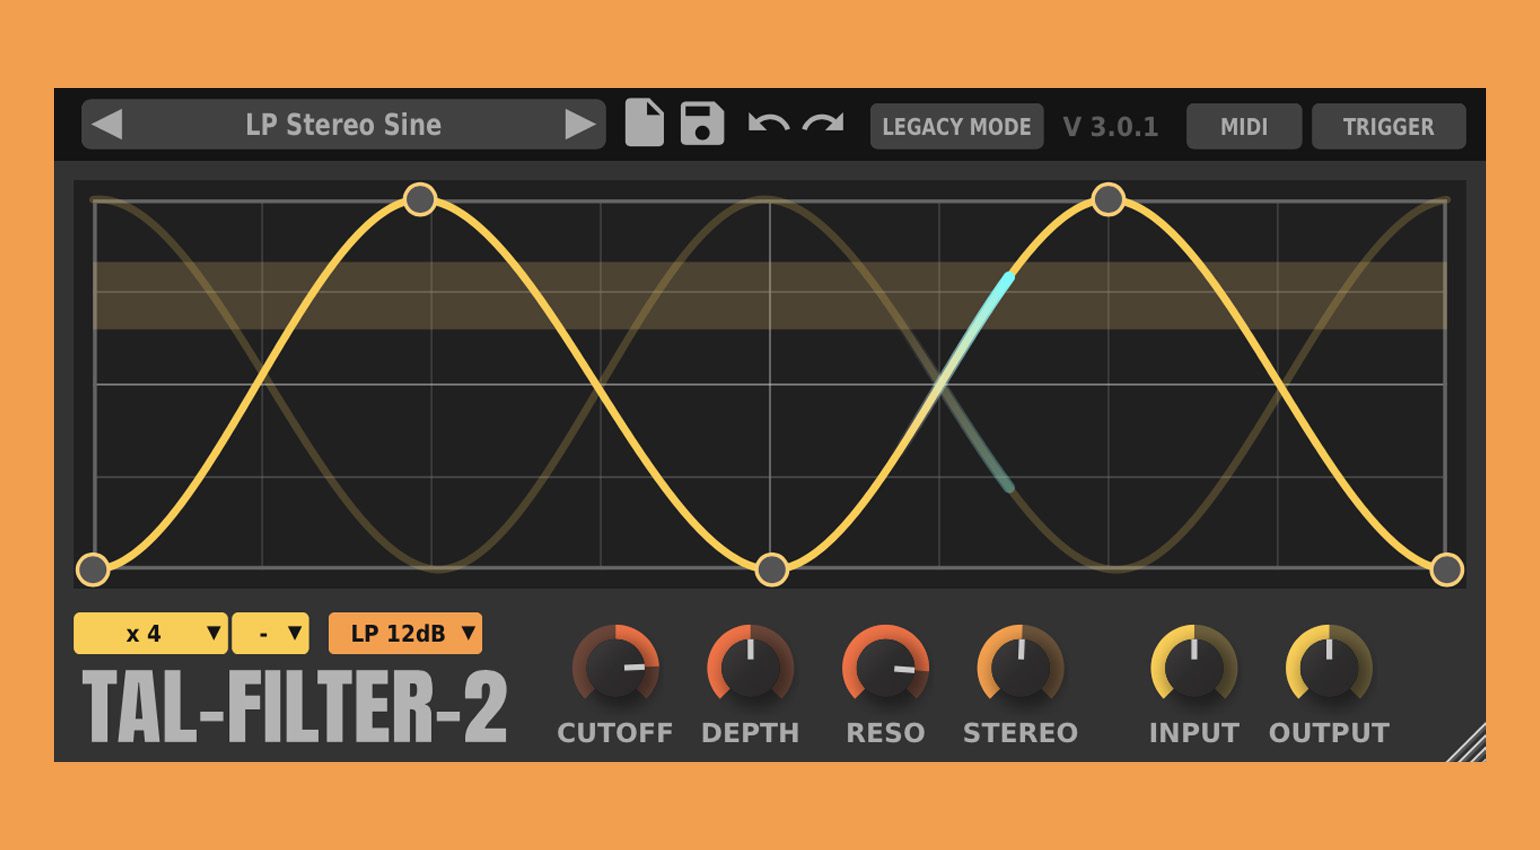Click the INPUT knob
The width and height of the screenshot is (1540, 850).
(1194, 667)
